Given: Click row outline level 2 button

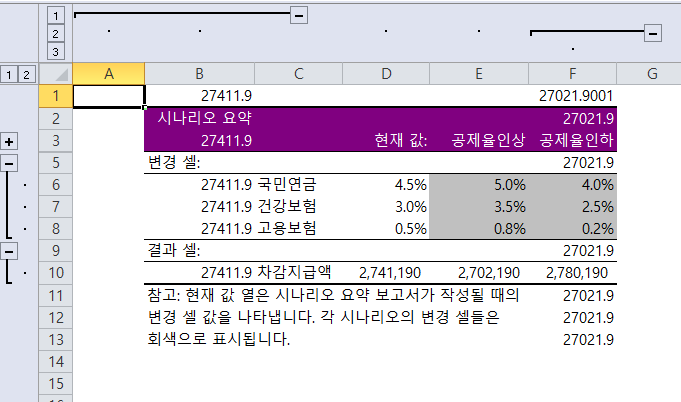Looking at the screenshot, I should (x=27, y=74).
